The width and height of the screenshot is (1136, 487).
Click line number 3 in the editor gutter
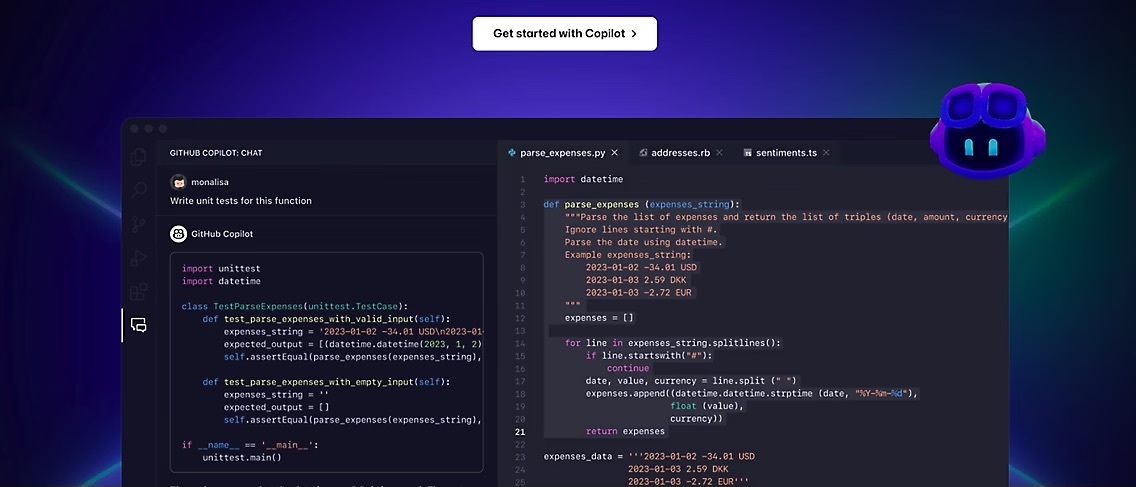point(522,204)
